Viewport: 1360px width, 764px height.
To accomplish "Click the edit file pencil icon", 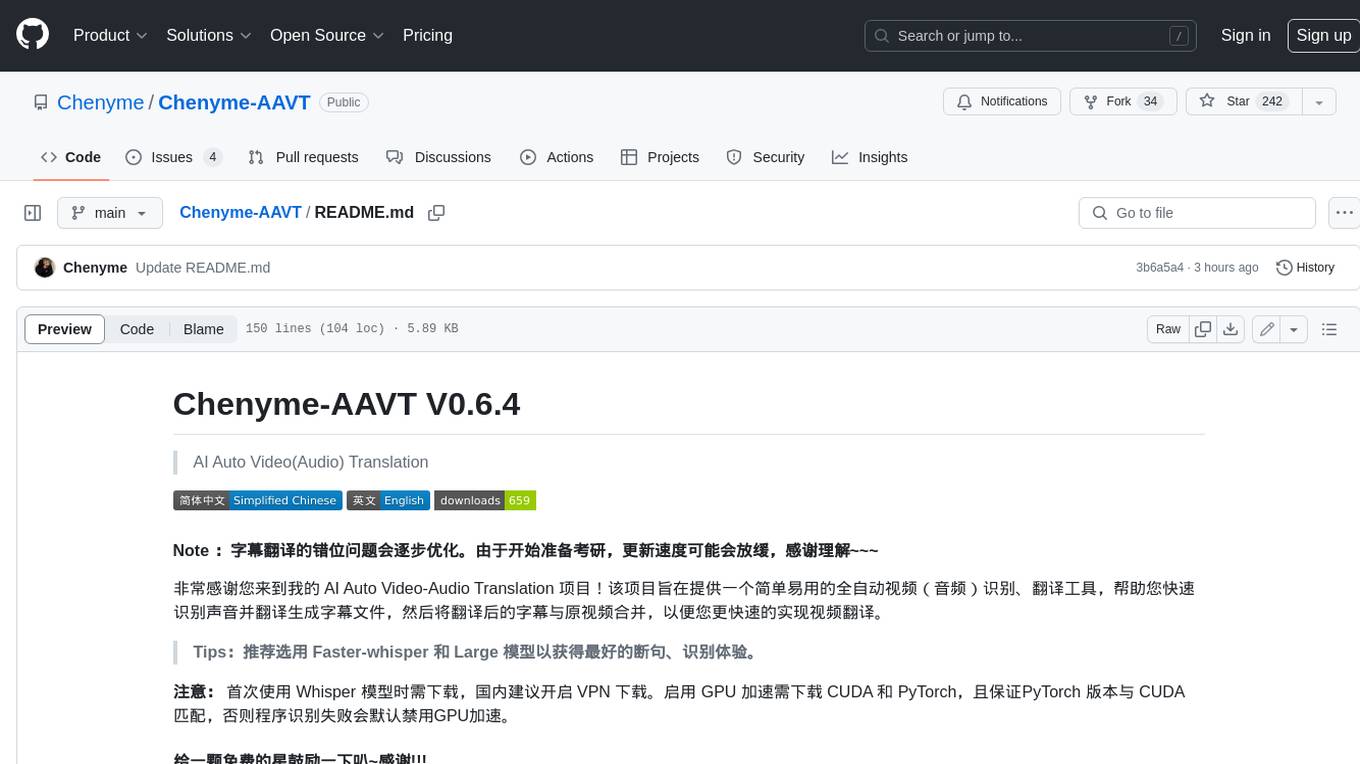I will (1267, 329).
